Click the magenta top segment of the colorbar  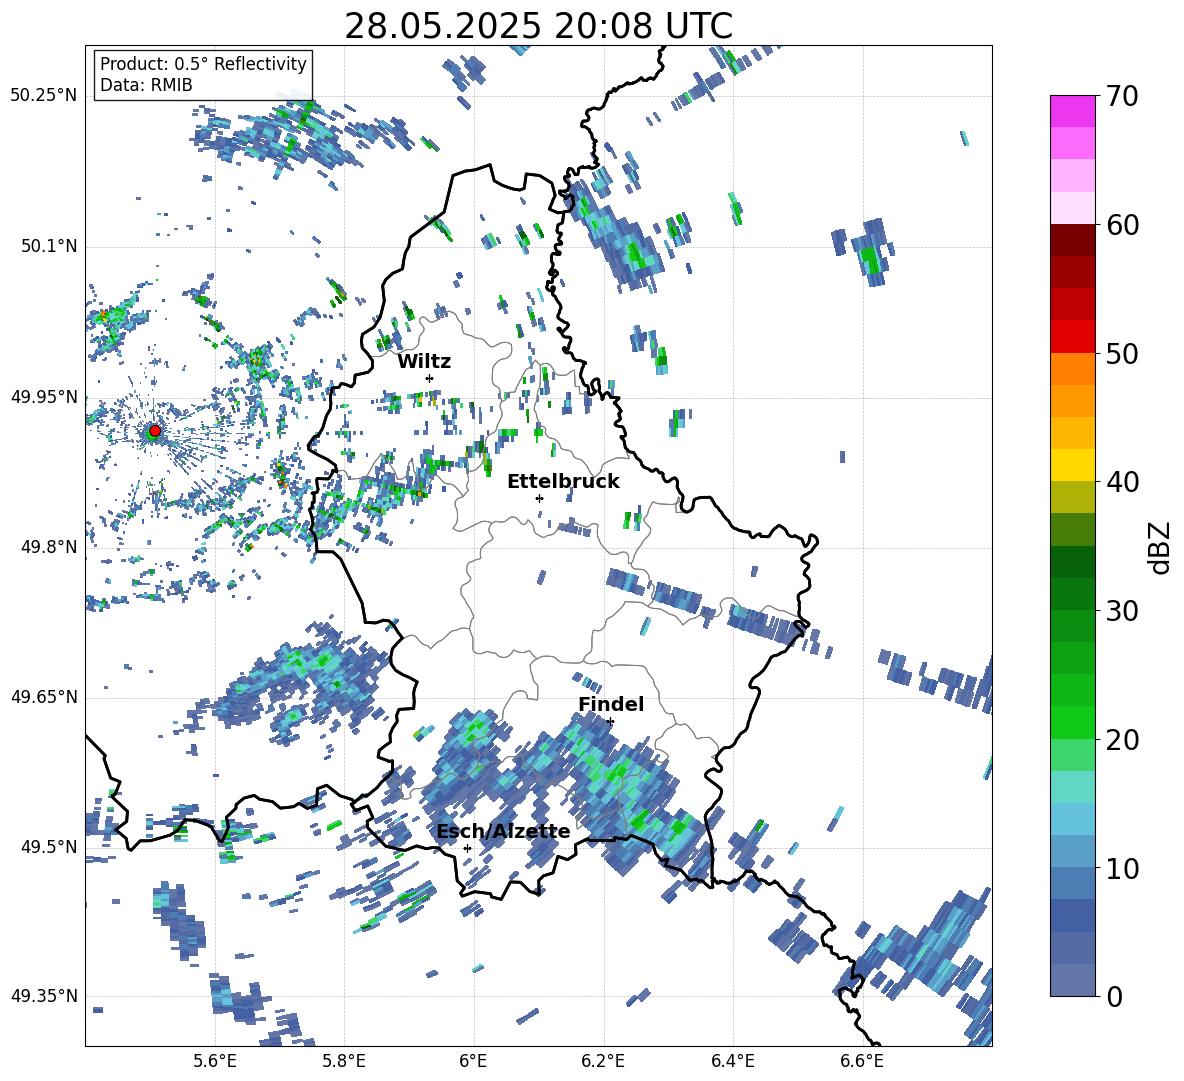pyautogui.click(x=1072, y=111)
